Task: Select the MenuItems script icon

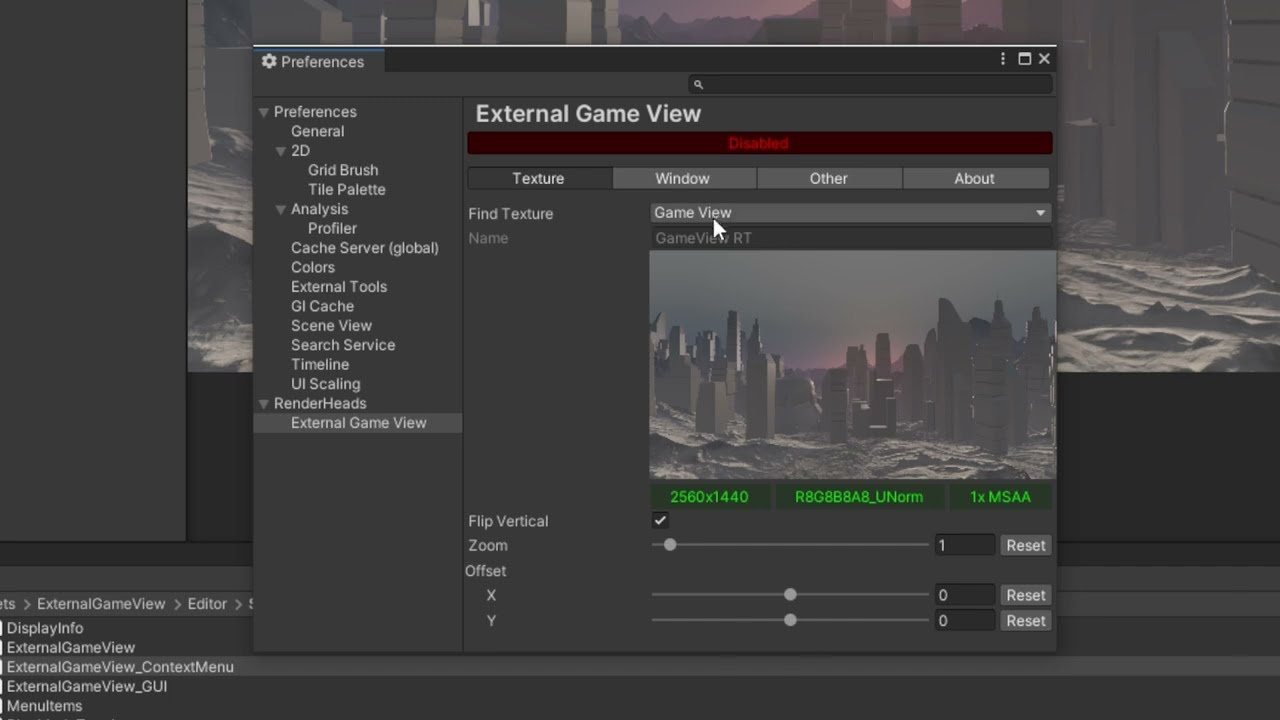Action: point(2,706)
